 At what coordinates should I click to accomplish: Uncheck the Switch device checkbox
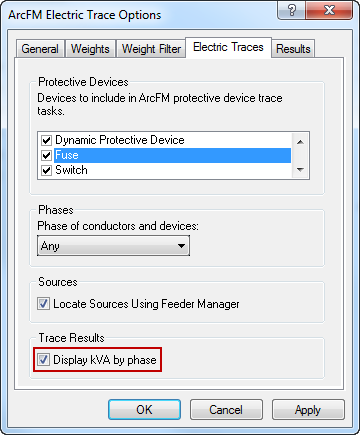pos(46,170)
